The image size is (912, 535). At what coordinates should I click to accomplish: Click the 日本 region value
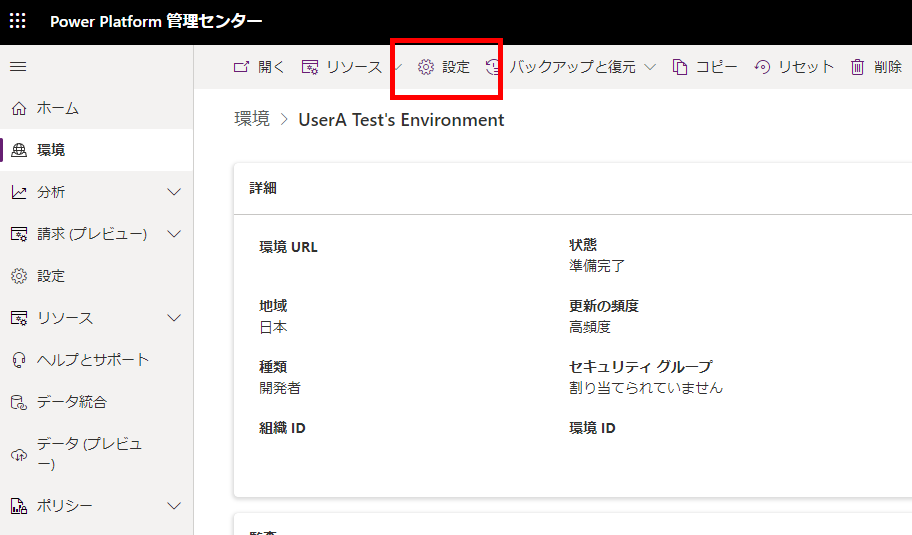[273, 327]
